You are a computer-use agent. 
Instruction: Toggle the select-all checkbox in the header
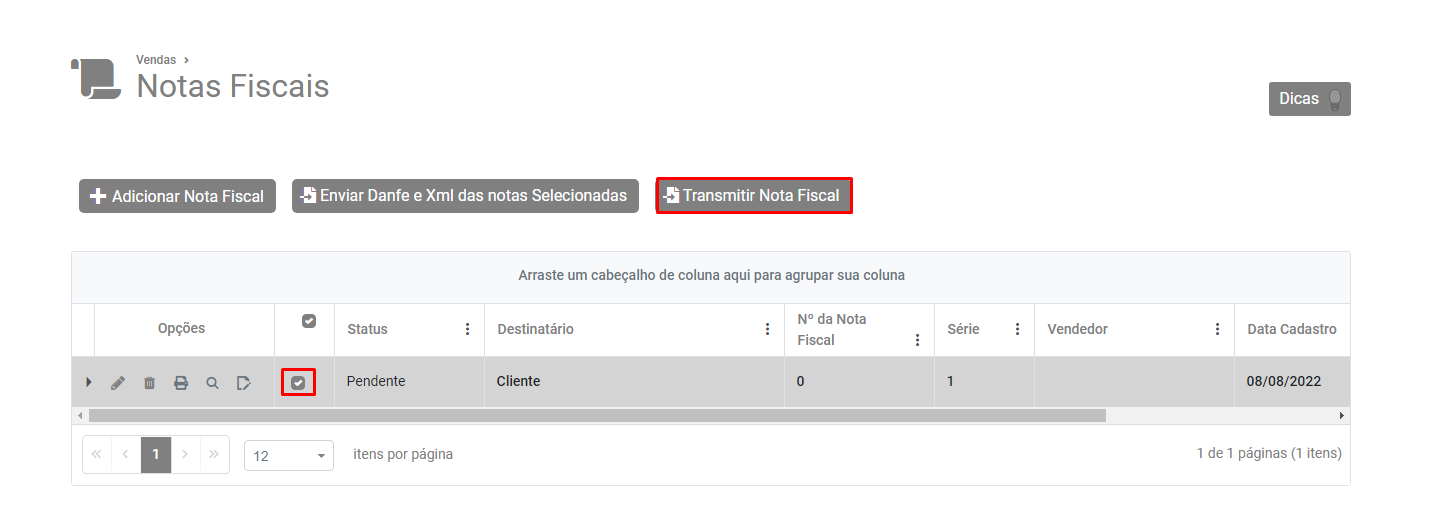pyautogui.click(x=309, y=321)
